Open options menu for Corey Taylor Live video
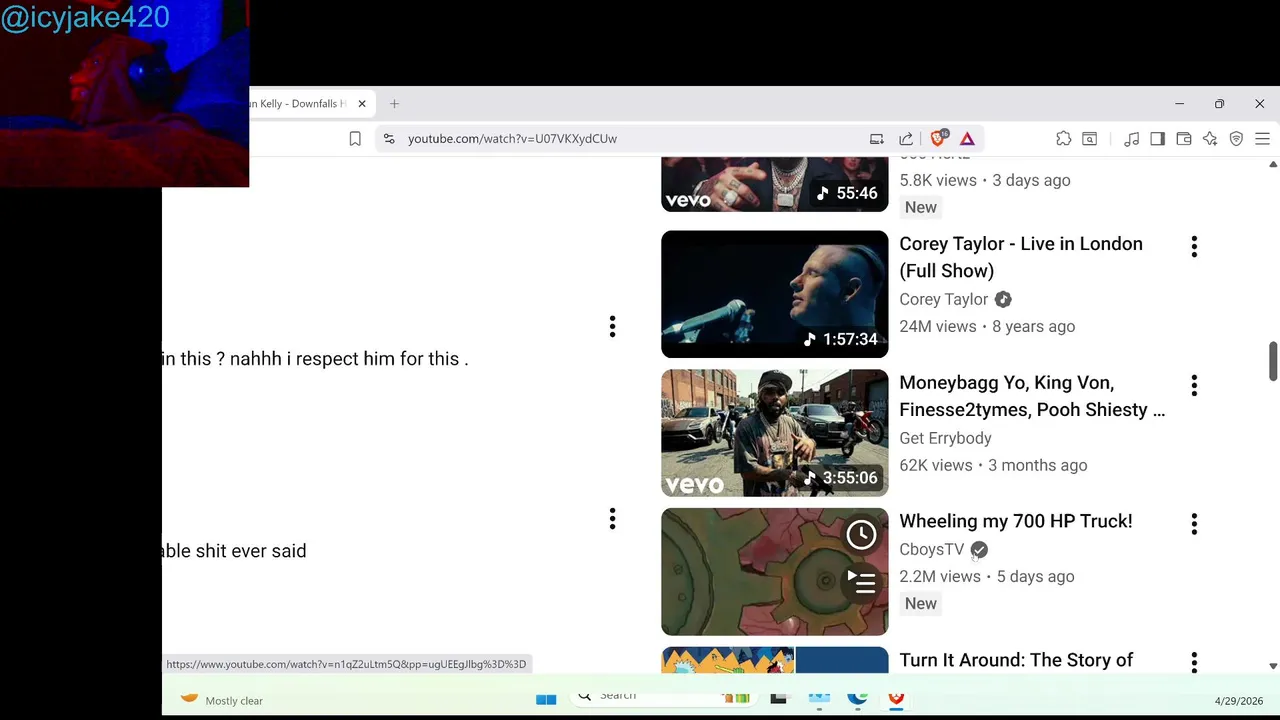The height and width of the screenshot is (720, 1280). (1194, 247)
